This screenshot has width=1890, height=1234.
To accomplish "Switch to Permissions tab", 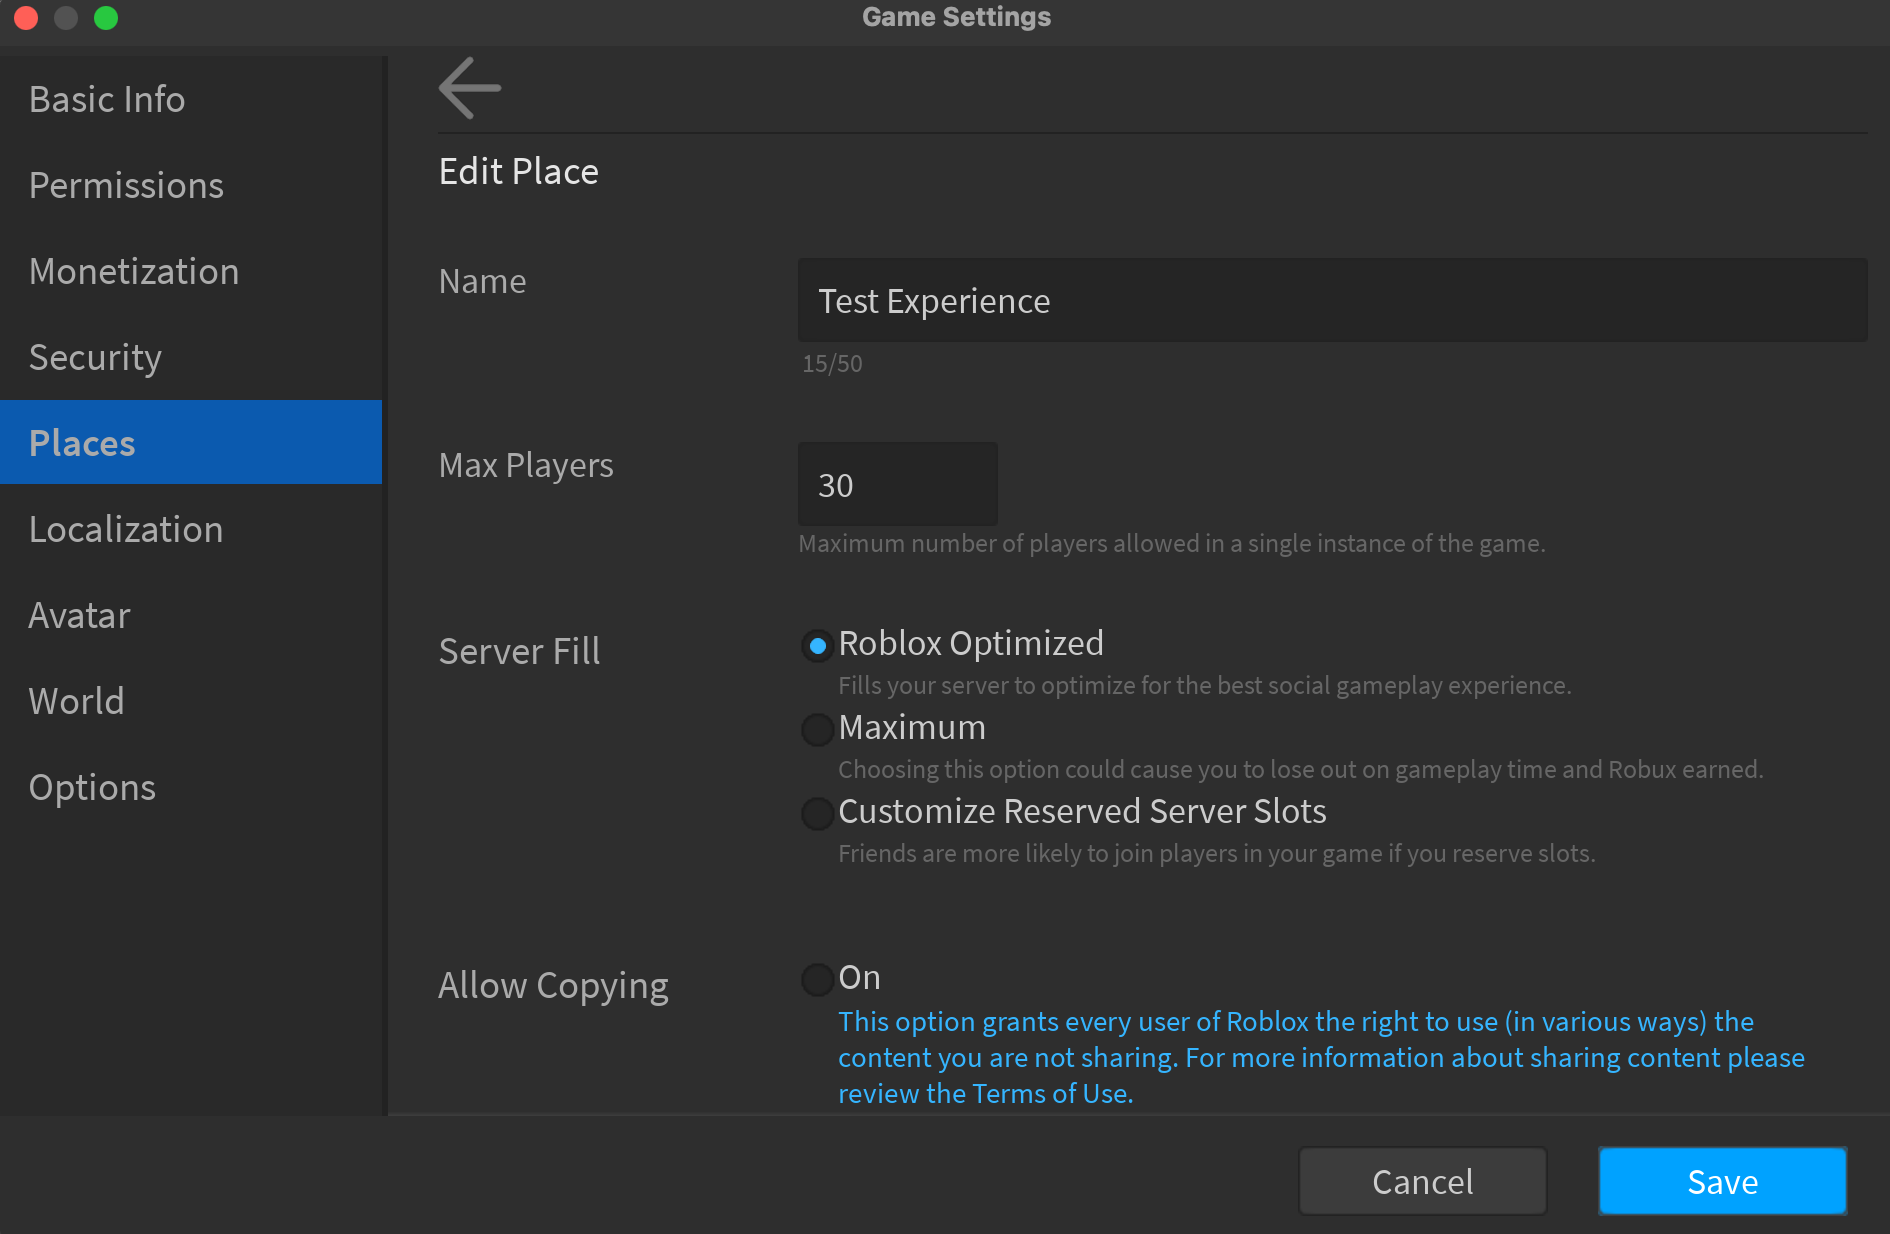I will pos(126,186).
